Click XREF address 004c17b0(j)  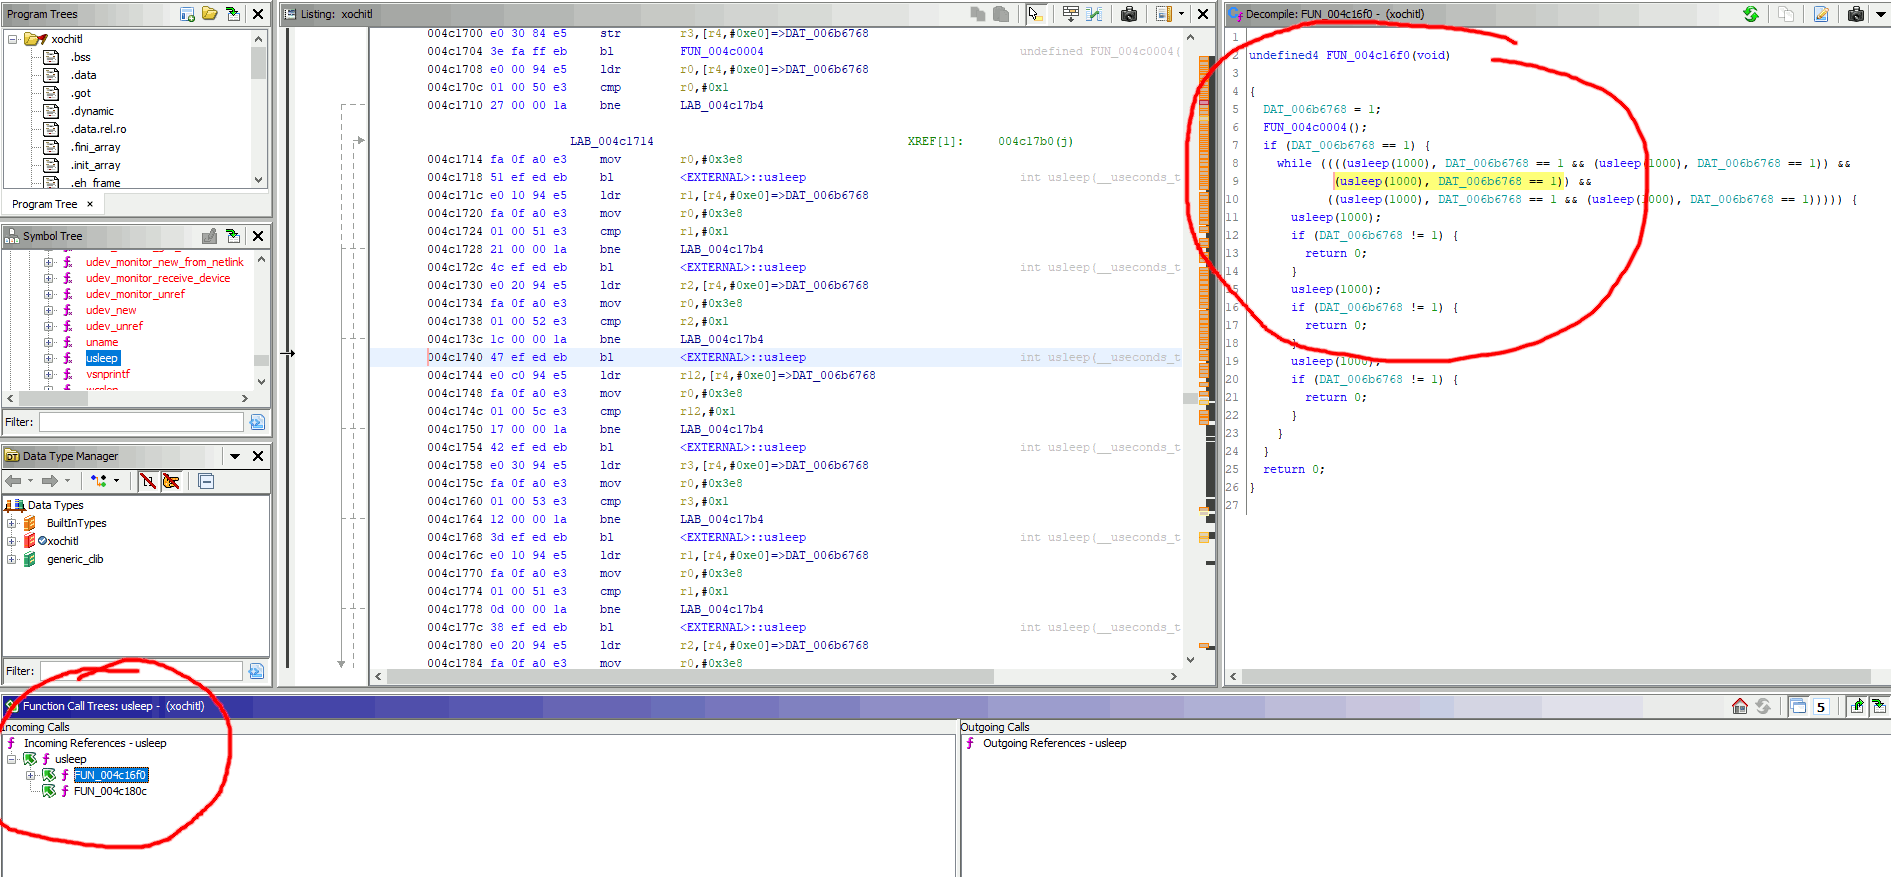(x=1035, y=141)
